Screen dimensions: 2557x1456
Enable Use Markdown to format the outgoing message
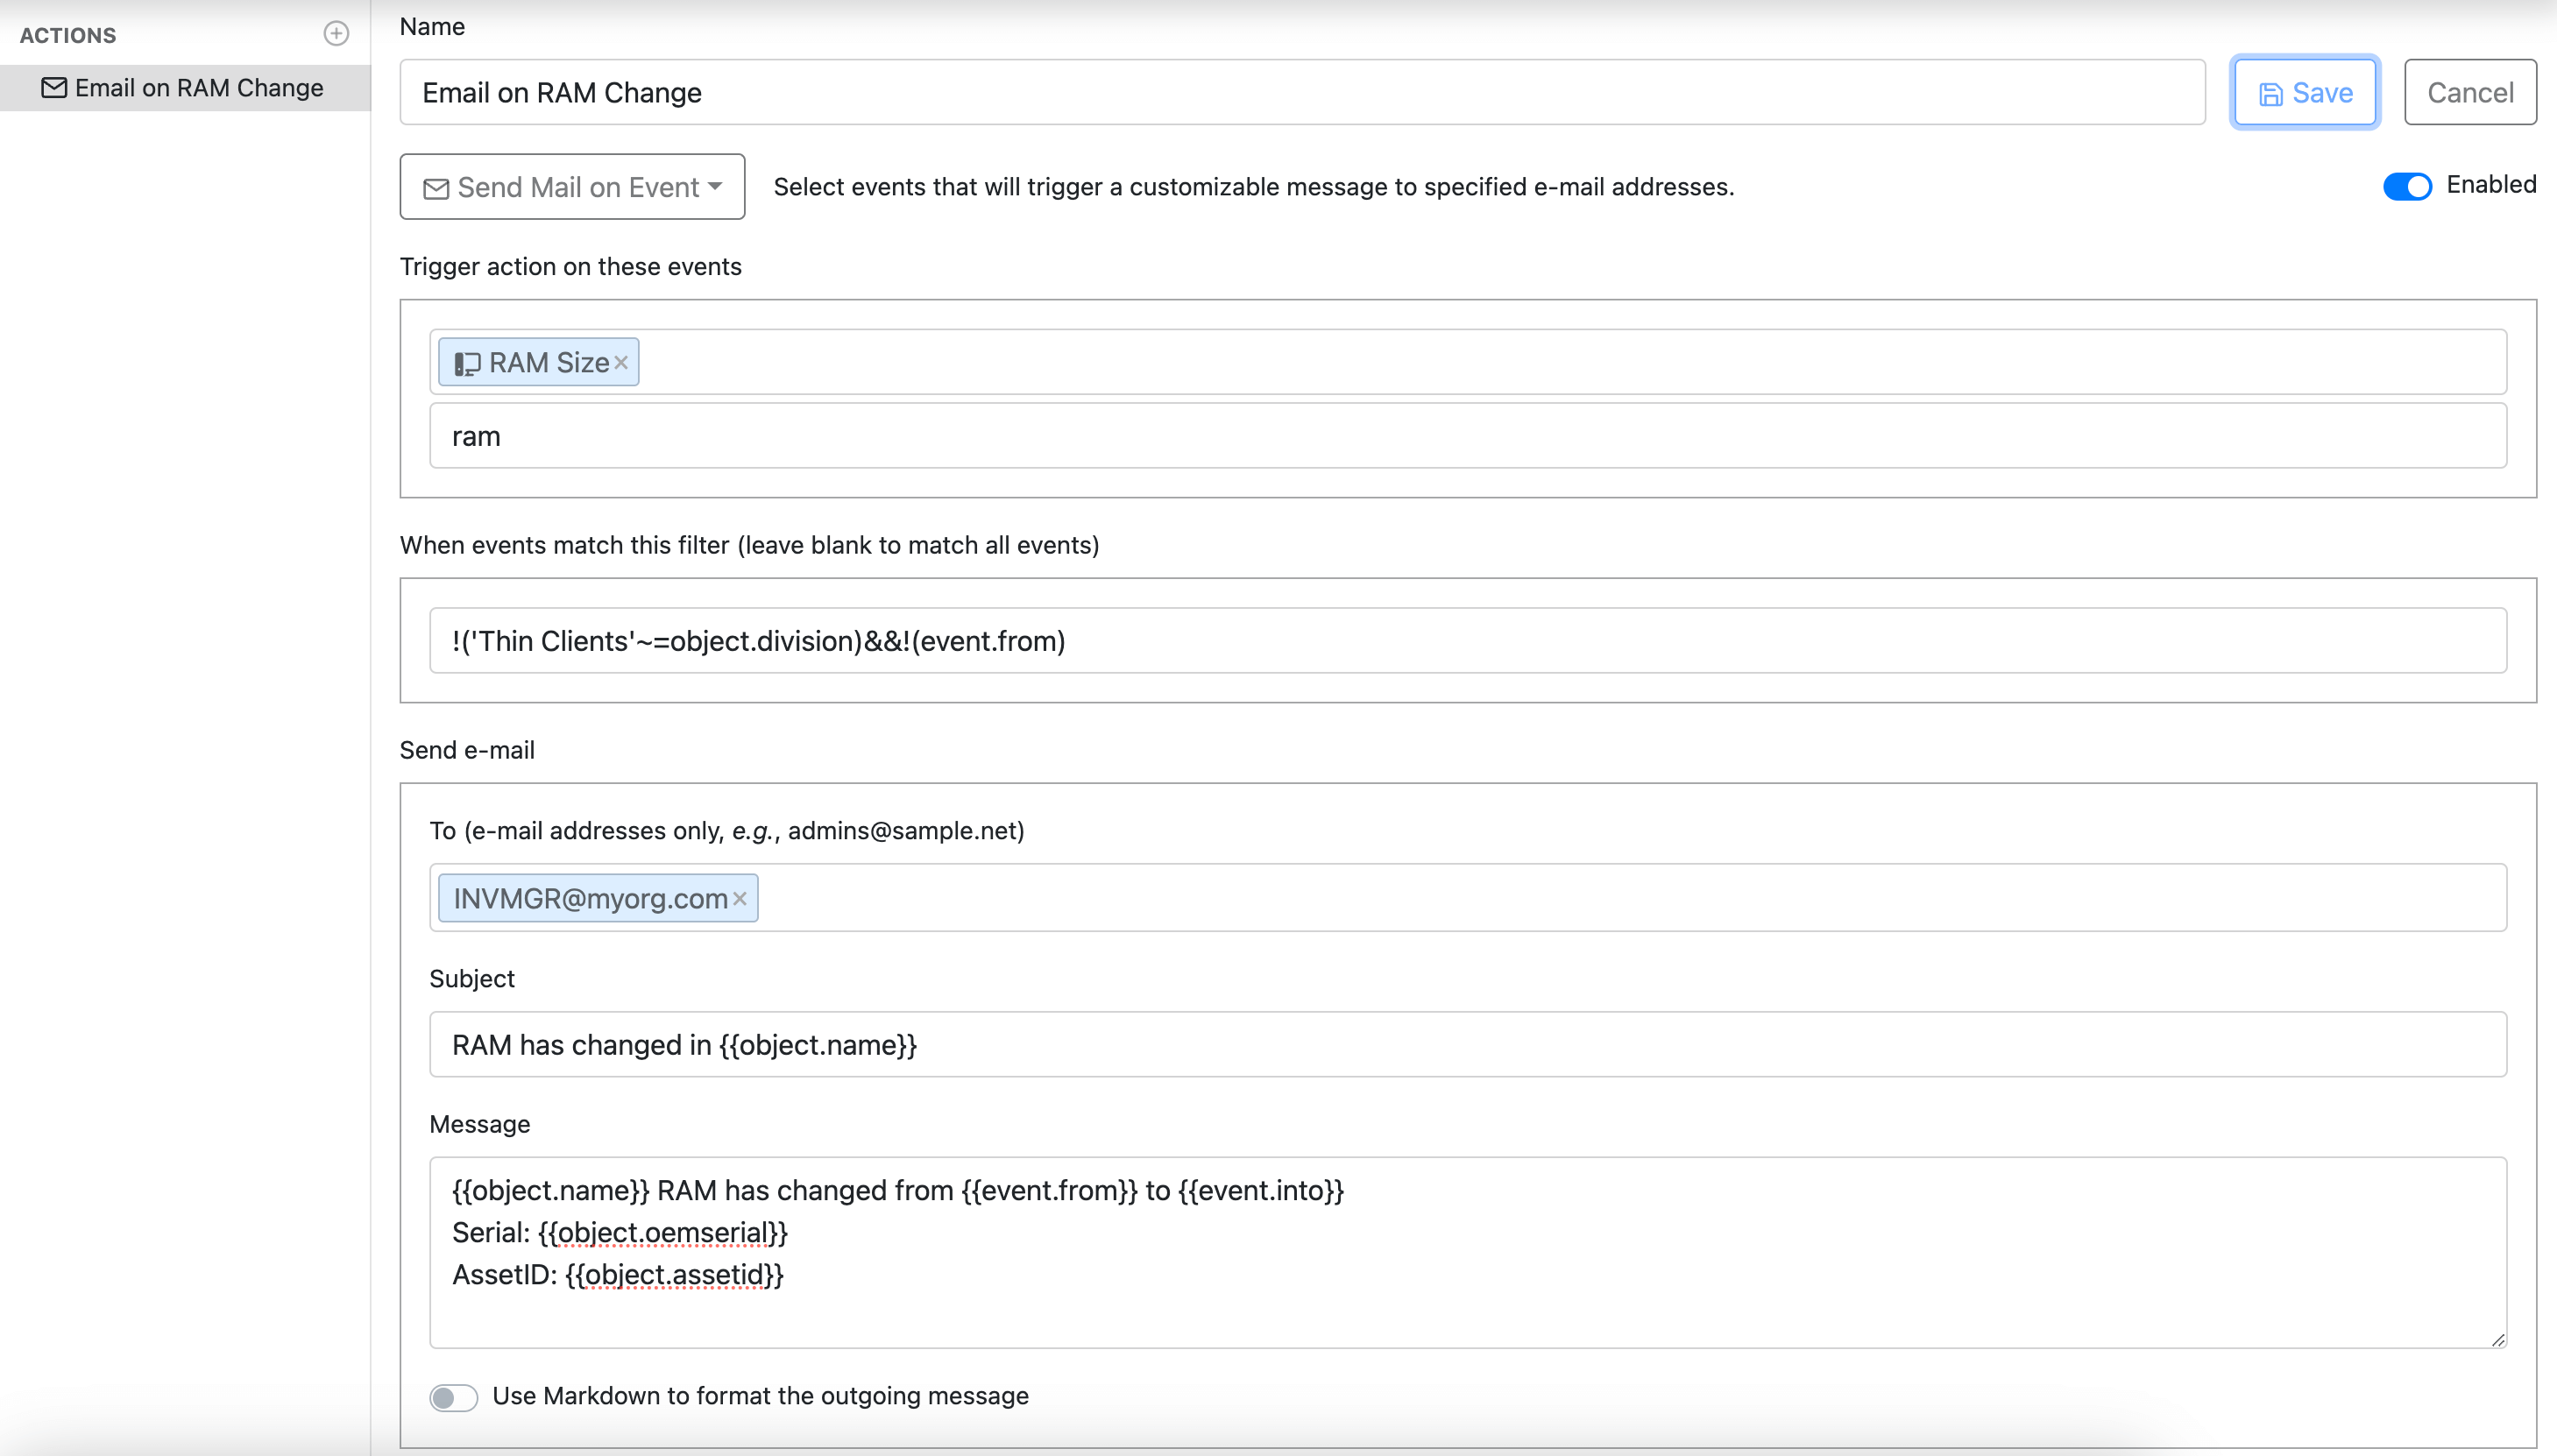454,1396
